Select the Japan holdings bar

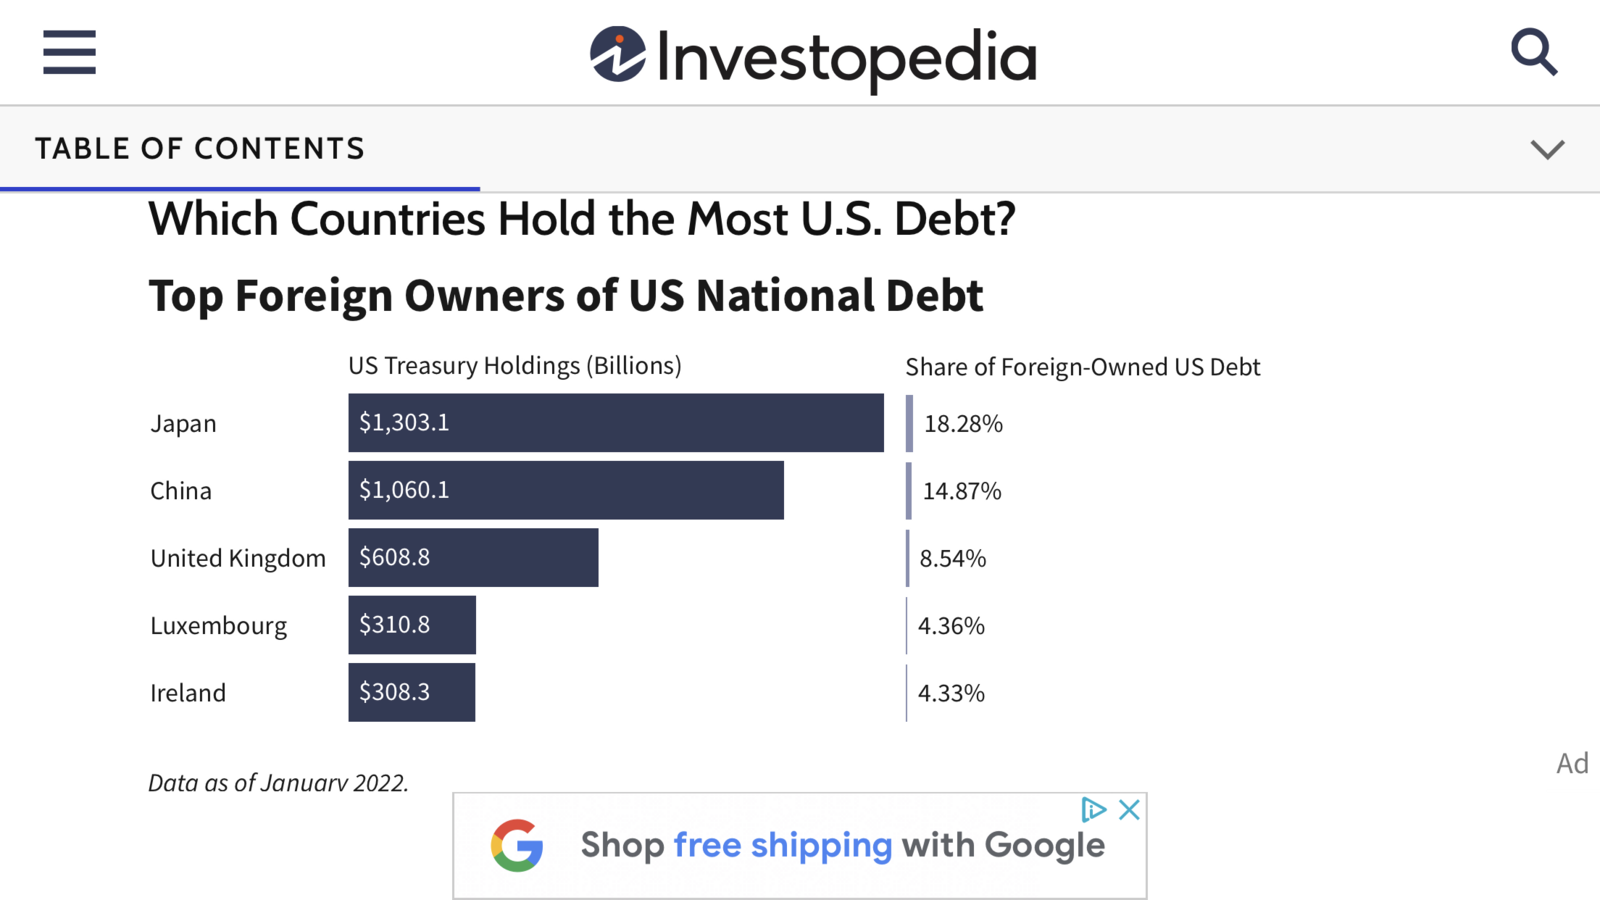click(616, 422)
